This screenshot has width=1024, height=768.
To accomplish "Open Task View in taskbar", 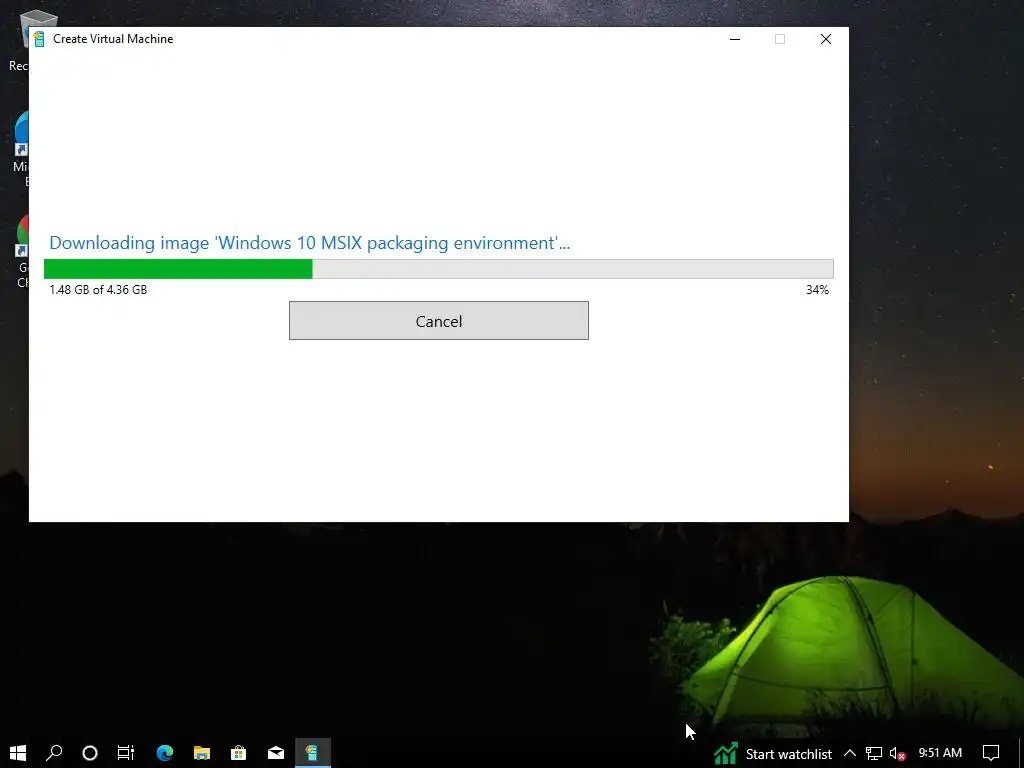I will click(x=125, y=753).
